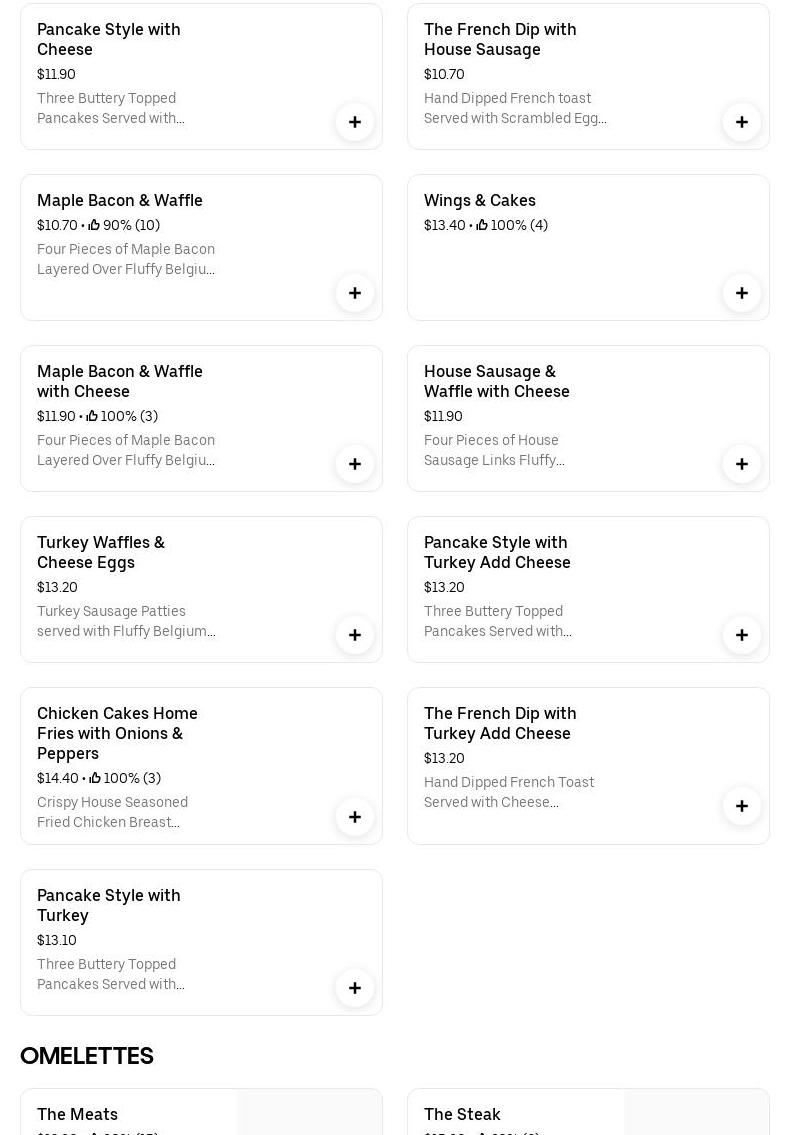Add Turkey Waffles & Cheese Eggs
The height and width of the screenshot is (1135, 804).
coord(355,635)
